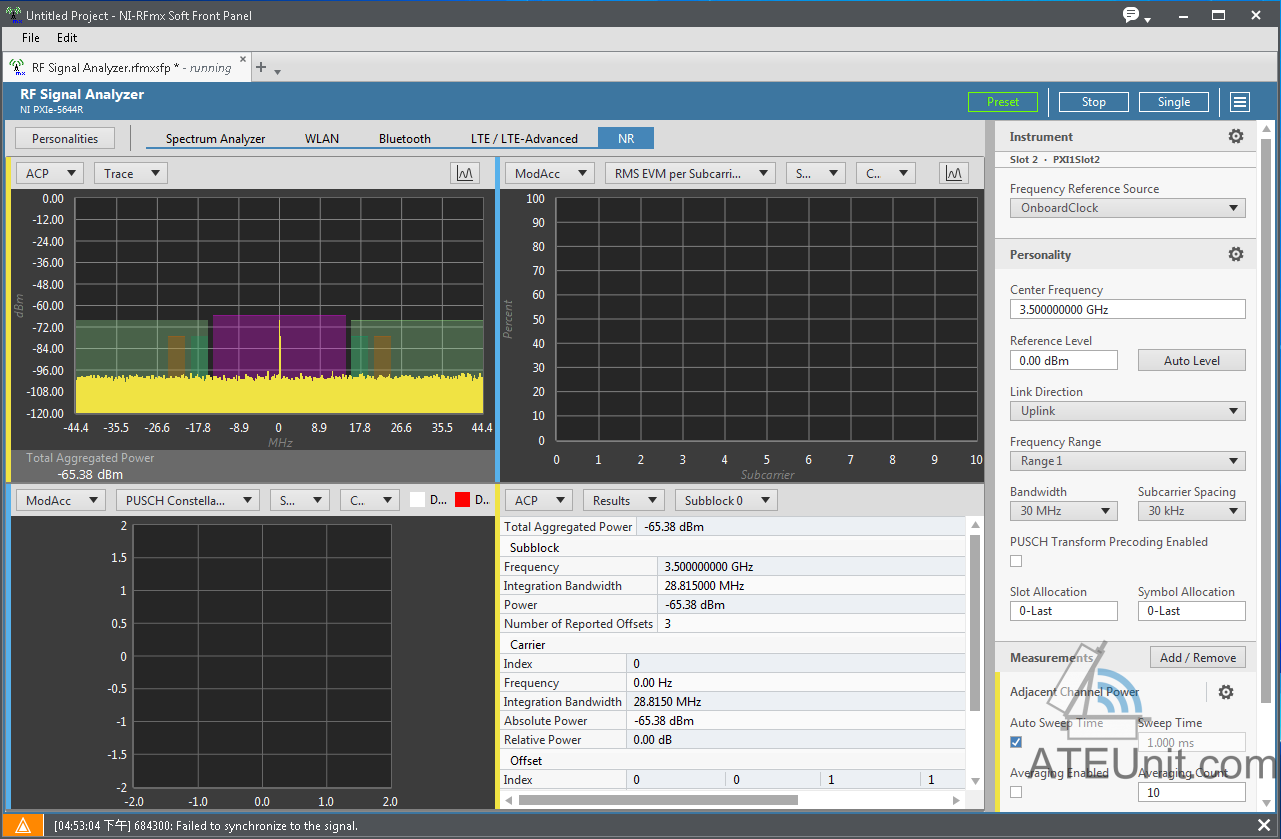Open the Trace dropdown

tap(131, 173)
